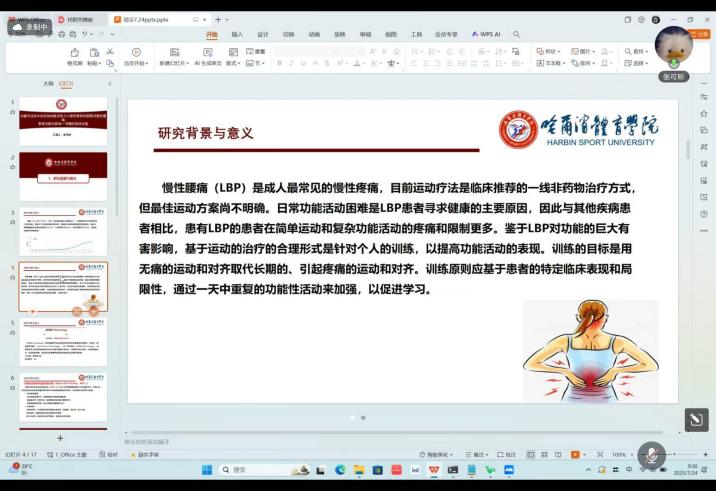Click the orange Share button
This screenshot has height=491, width=716.
tap(700, 34)
